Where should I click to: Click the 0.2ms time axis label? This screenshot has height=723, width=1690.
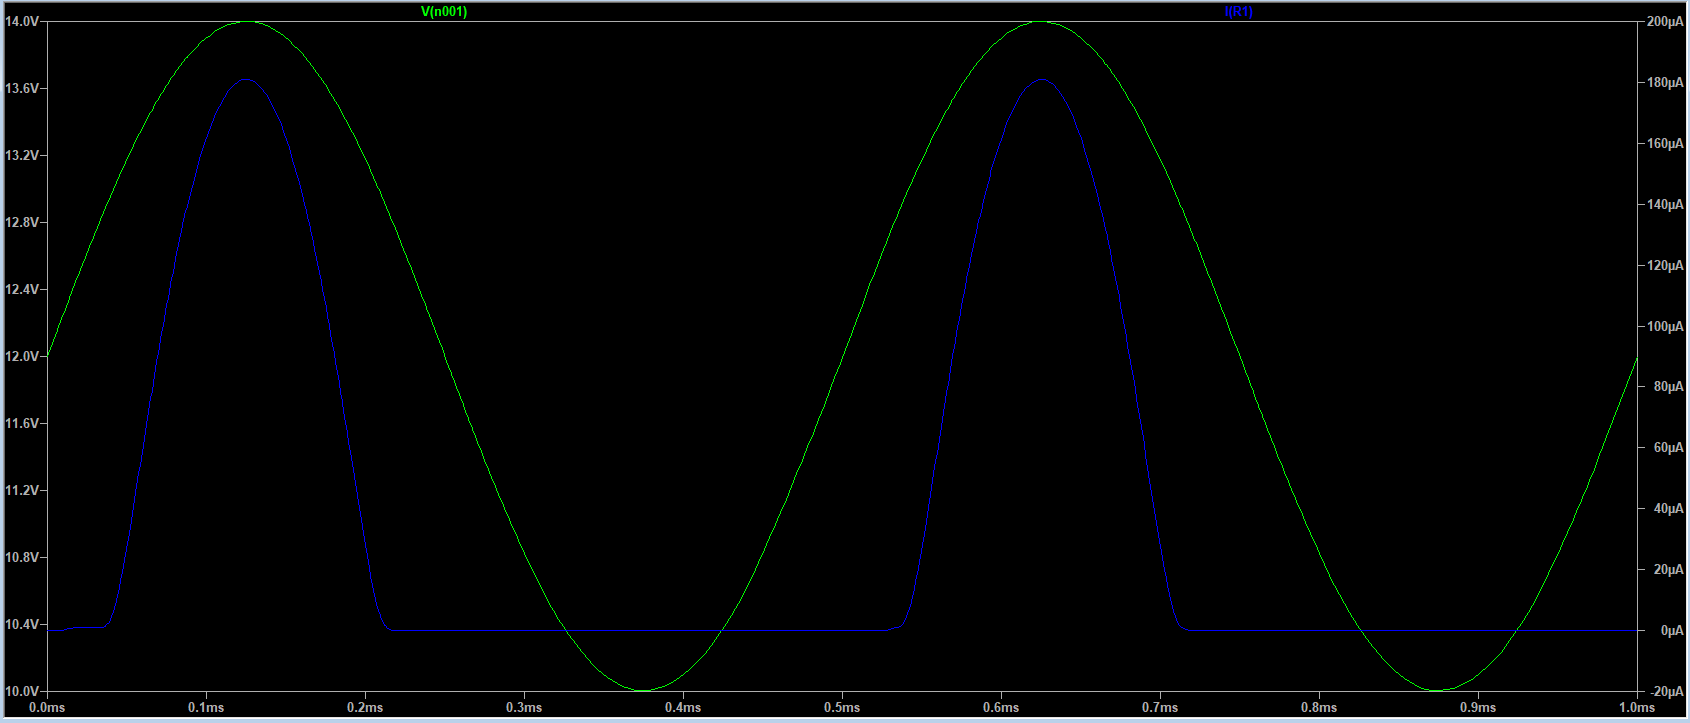[x=365, y=708]
